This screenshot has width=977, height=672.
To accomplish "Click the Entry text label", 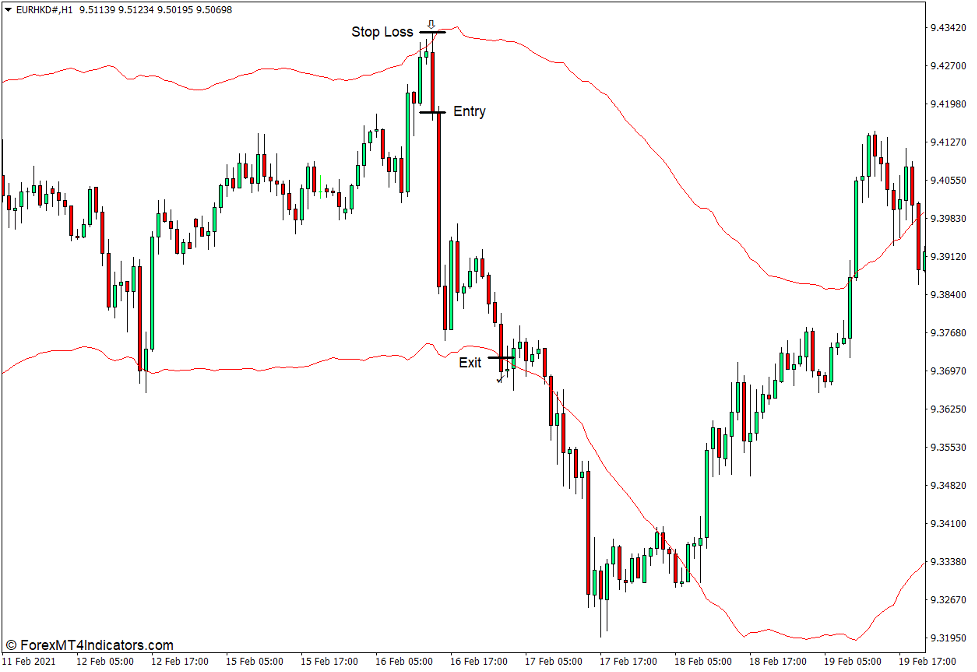I will pyautogui.click(x=469, y=111).
